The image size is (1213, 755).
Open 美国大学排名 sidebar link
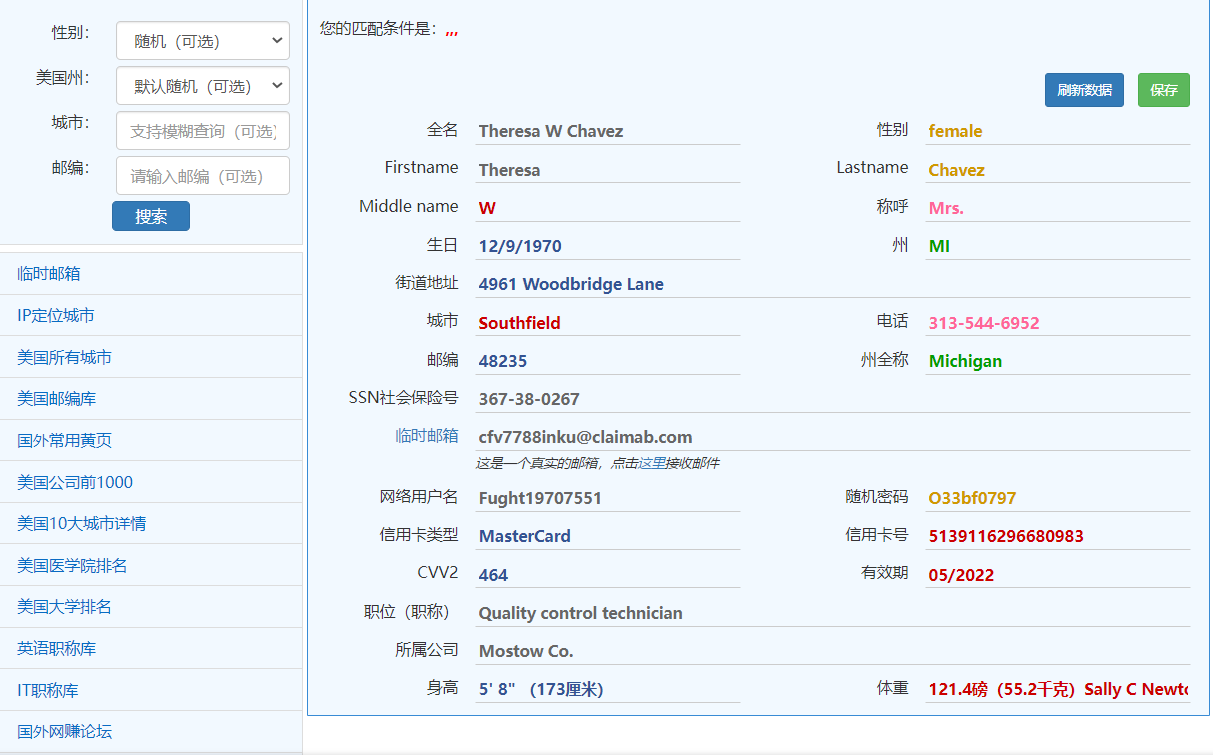[64, 607]
